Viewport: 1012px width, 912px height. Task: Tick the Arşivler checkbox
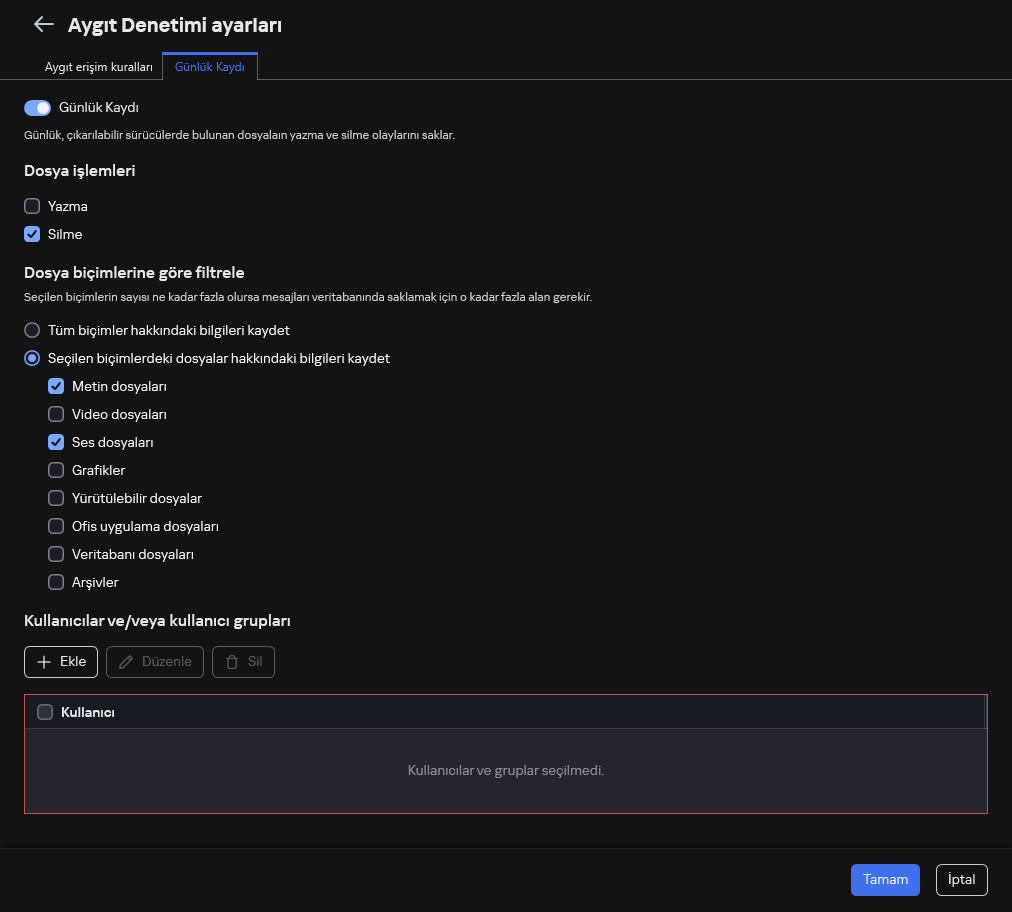(x=56, y=582)
